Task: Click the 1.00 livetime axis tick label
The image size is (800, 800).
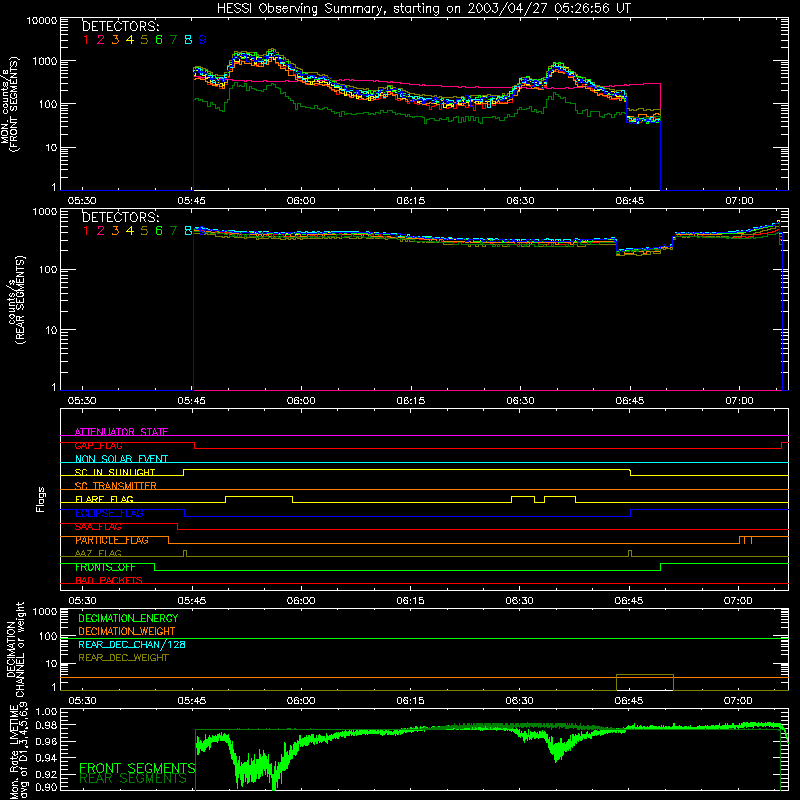Action: 46,711
